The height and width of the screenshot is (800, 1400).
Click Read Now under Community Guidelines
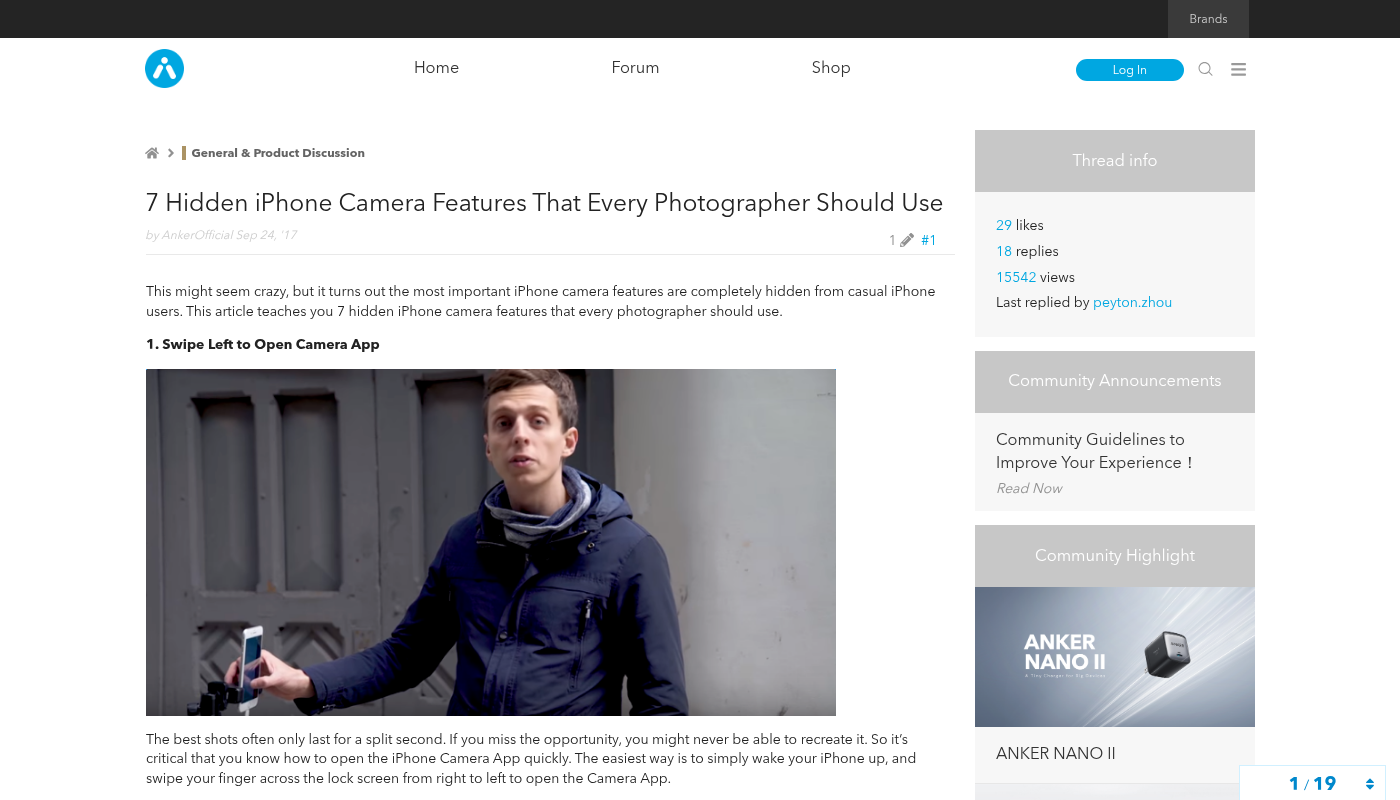(x=1029, y=488)
